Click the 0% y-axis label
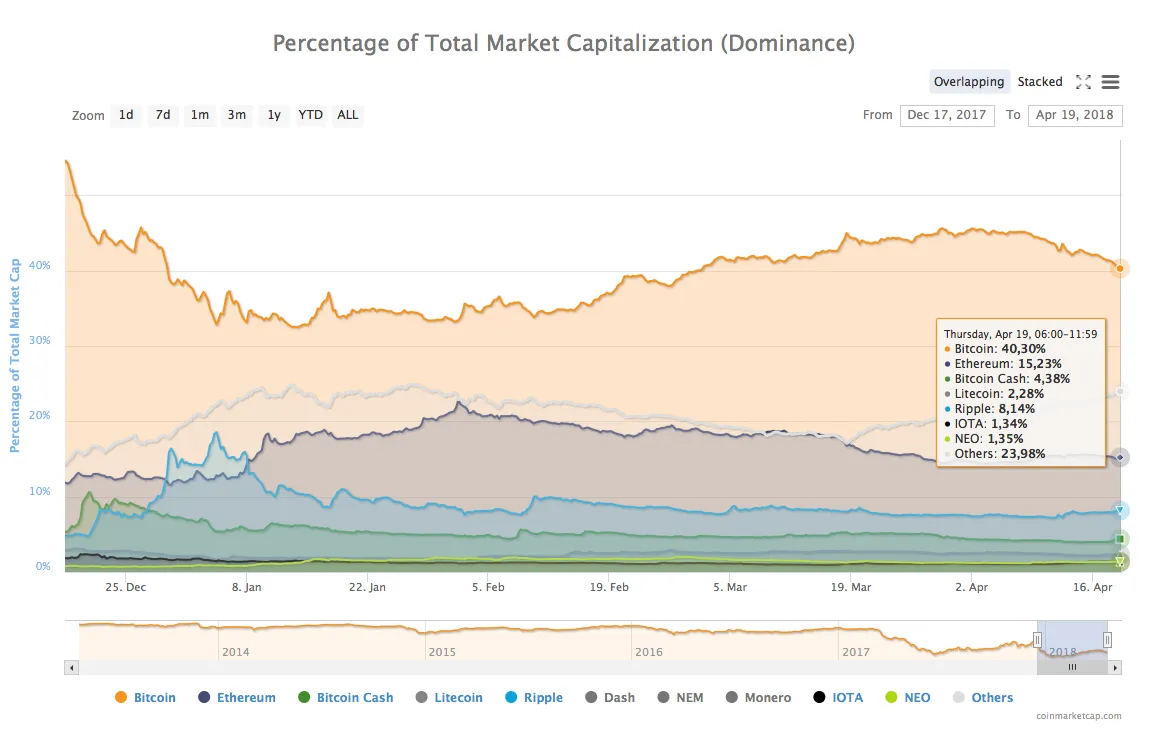Image resolution: width=1153 pixels, height=733 pixels. point(43,565)
